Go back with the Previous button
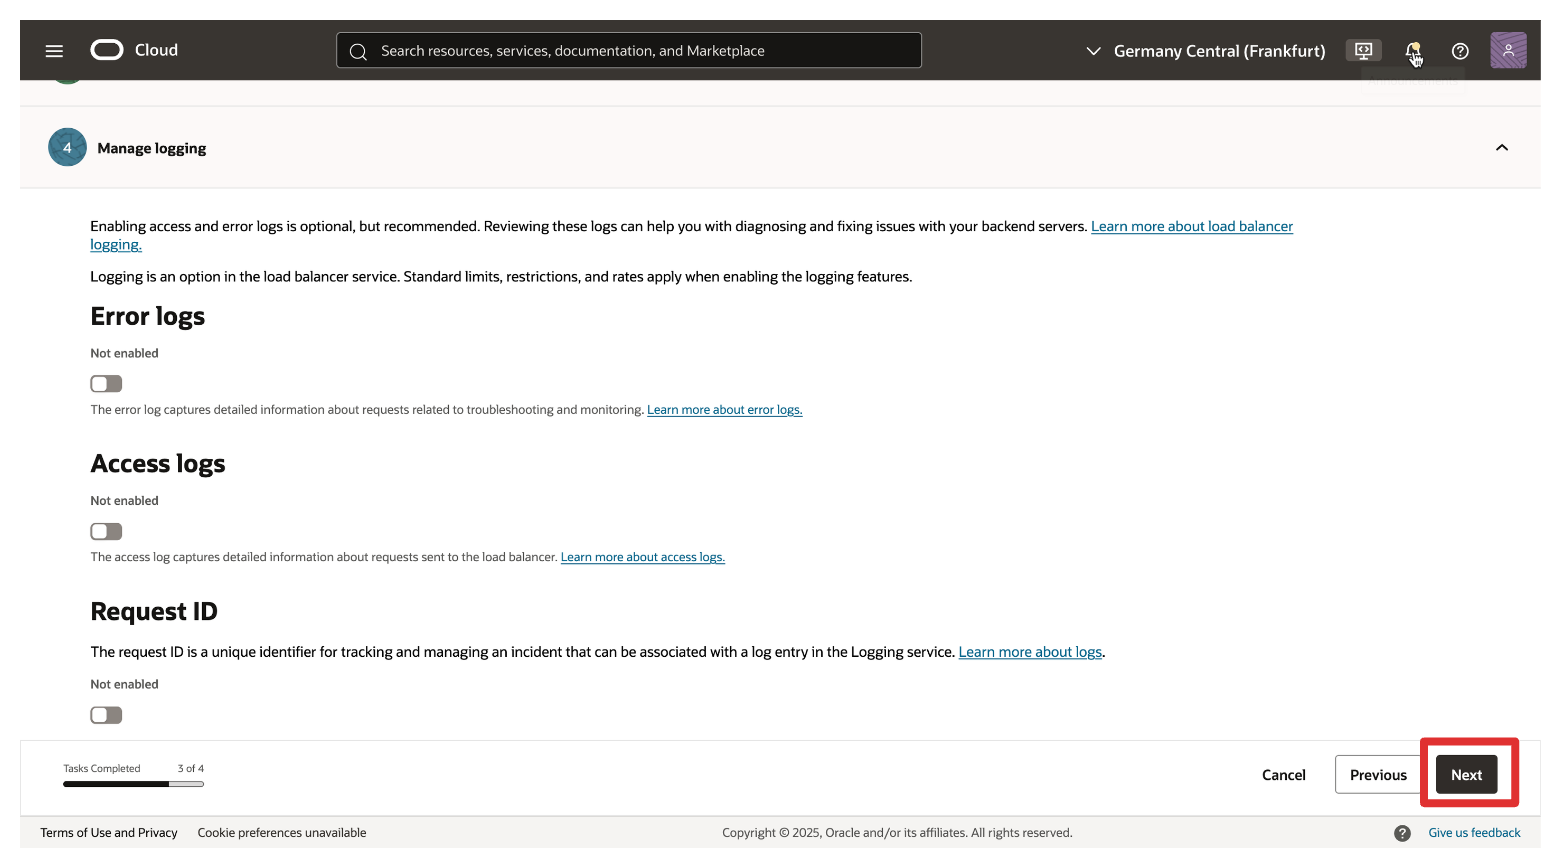Screen dimensions: 1560x868 coord(1377,775)
